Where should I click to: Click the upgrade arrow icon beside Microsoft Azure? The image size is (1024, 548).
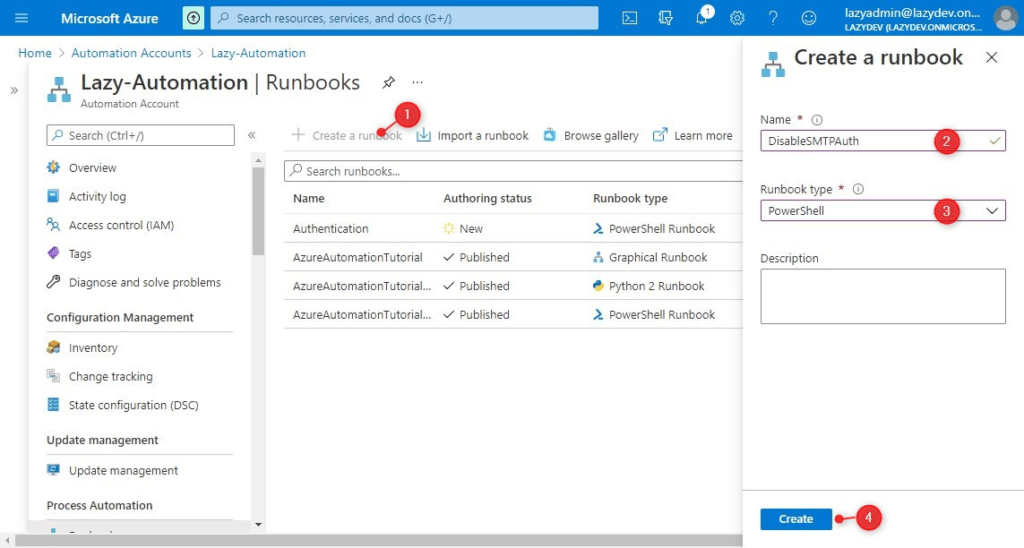coord(193,18)
